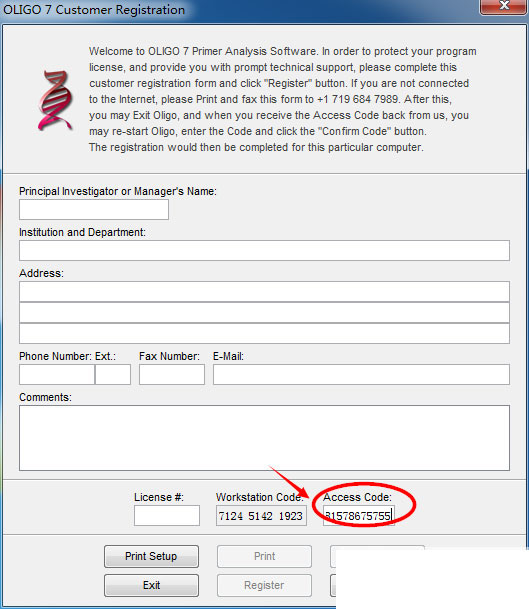Click the 'Workstation Code:' label
The image size is (529, 609).
(260, 497)
